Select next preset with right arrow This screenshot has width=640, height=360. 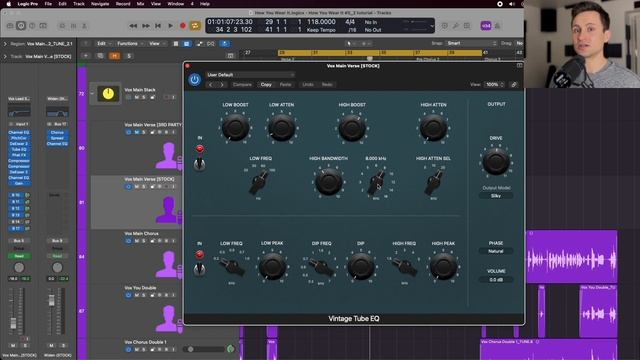pyautogui.click(x=222, y=84)
